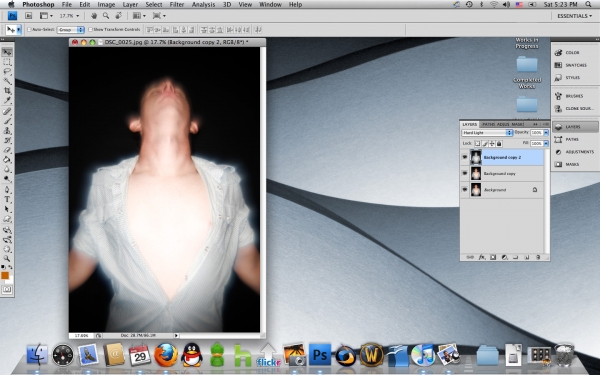Open the Screen Mode dropdown
The width and height of the screenshot is (600, 375).
point(159,16)
